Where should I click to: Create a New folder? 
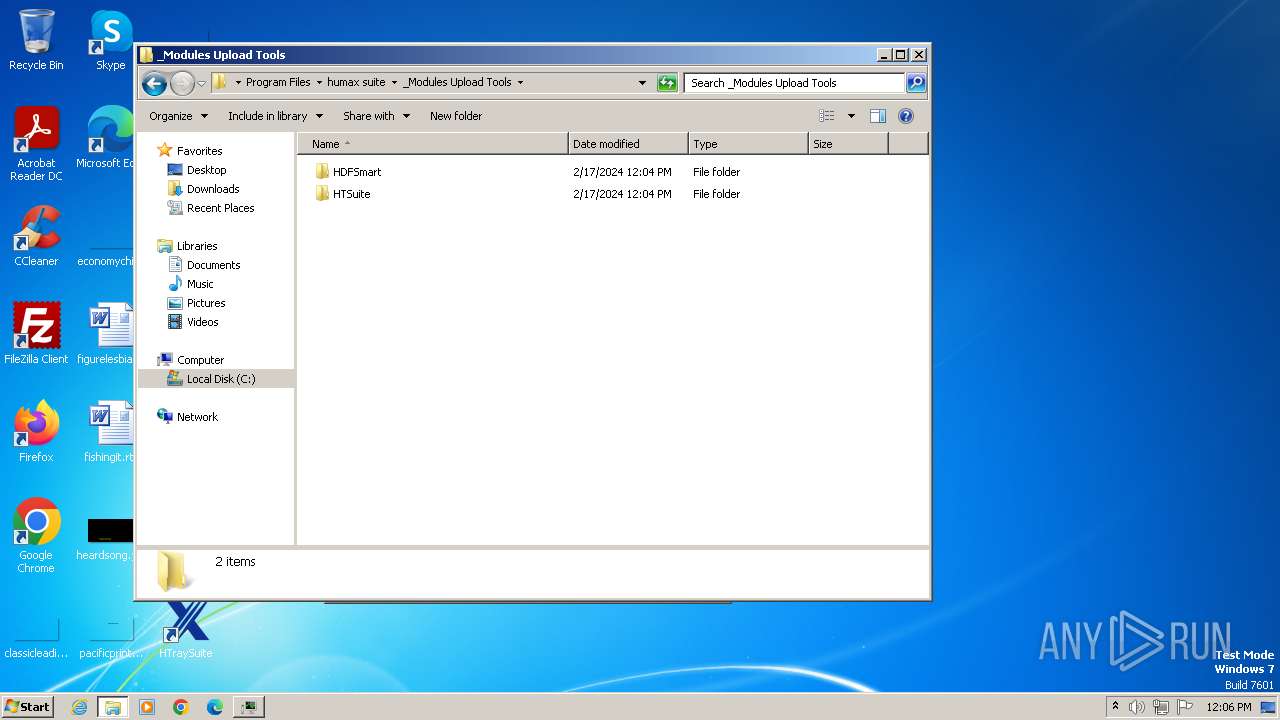click(456, 116)
